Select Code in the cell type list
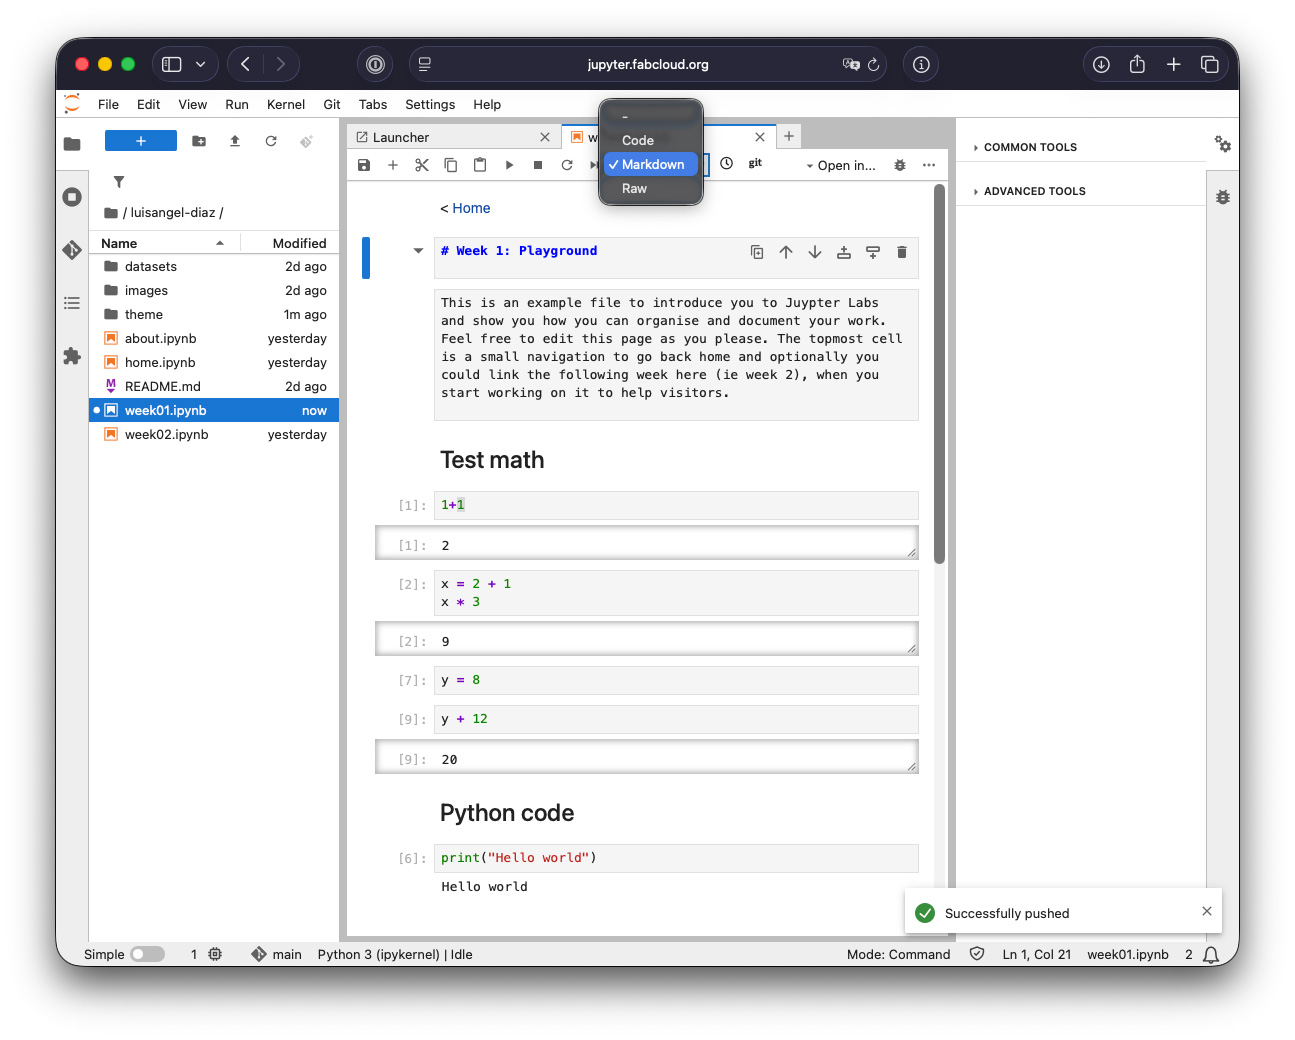 pyautogui.click(x=638, y=141)
